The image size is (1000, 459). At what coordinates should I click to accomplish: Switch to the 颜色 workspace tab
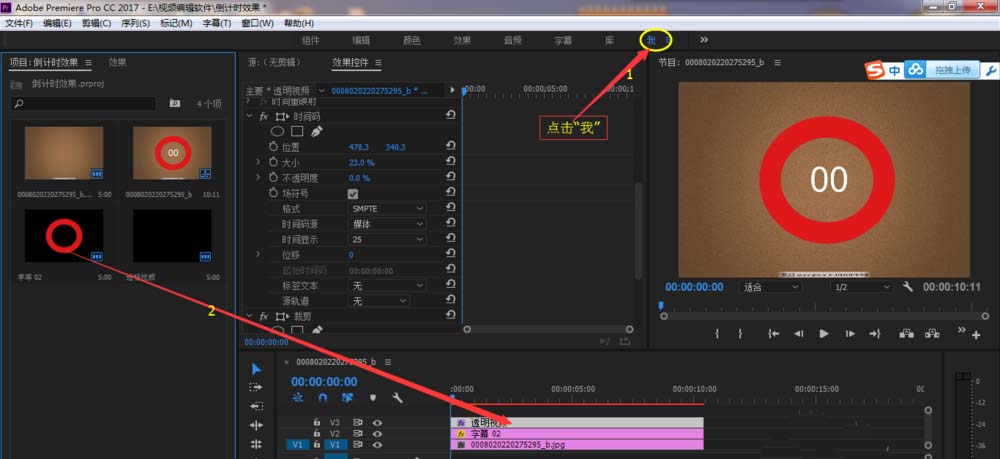tap(411, 40)
